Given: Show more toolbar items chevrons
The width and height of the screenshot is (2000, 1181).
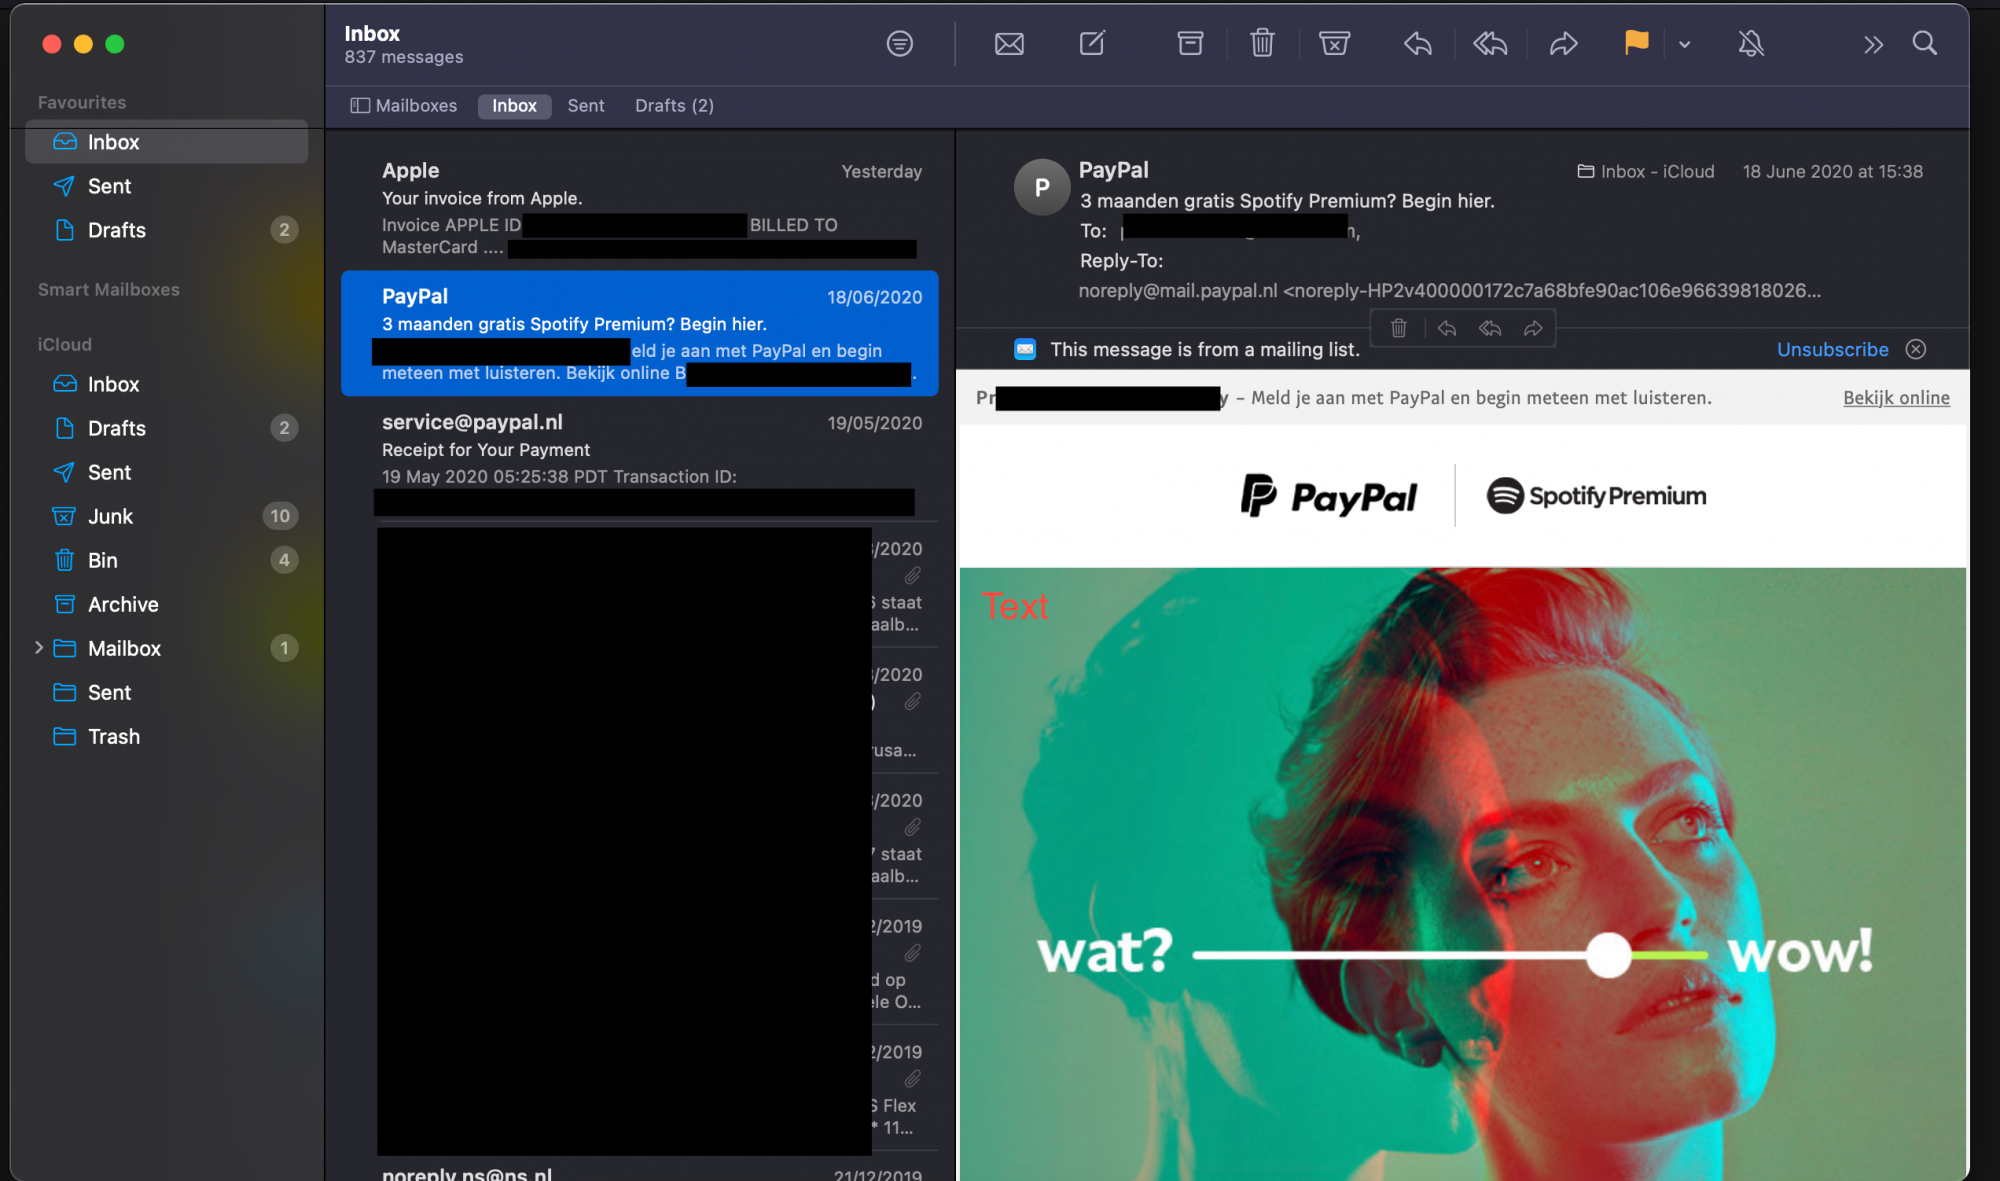Looking at the screenshot, I should click(x=1873, y=44).
